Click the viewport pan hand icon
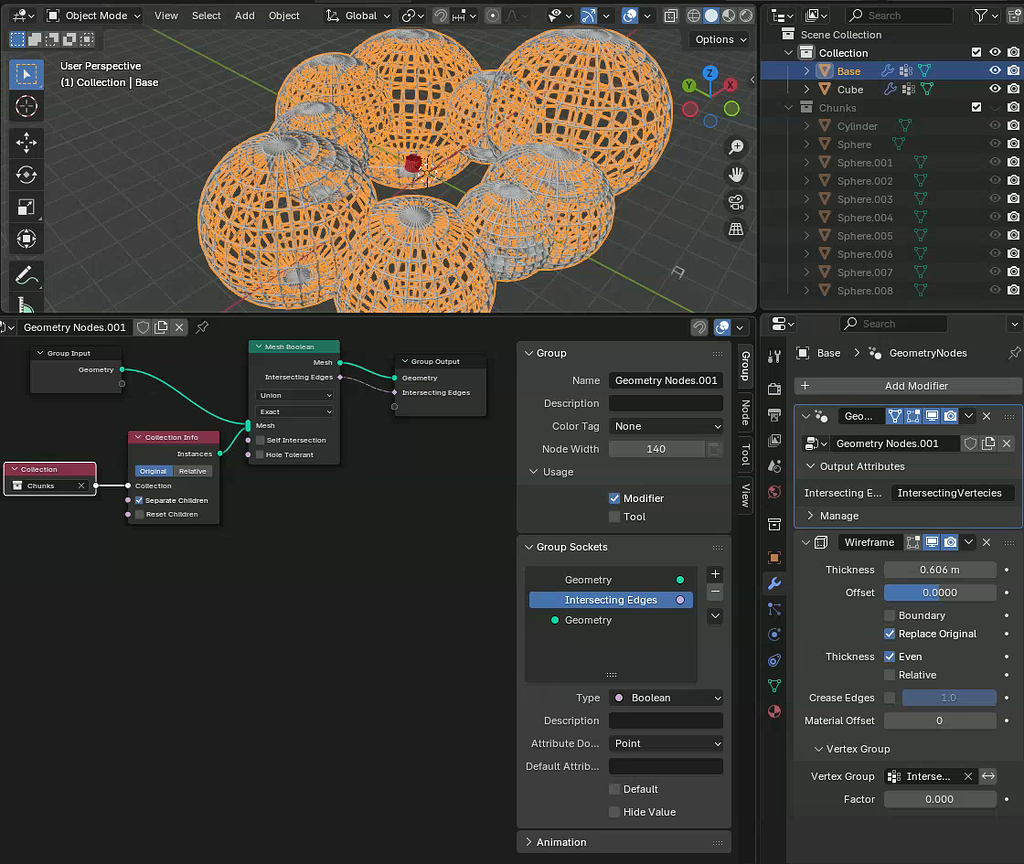Image resolution: width=1024 pixels, height=864 pixels. point(736,175)
